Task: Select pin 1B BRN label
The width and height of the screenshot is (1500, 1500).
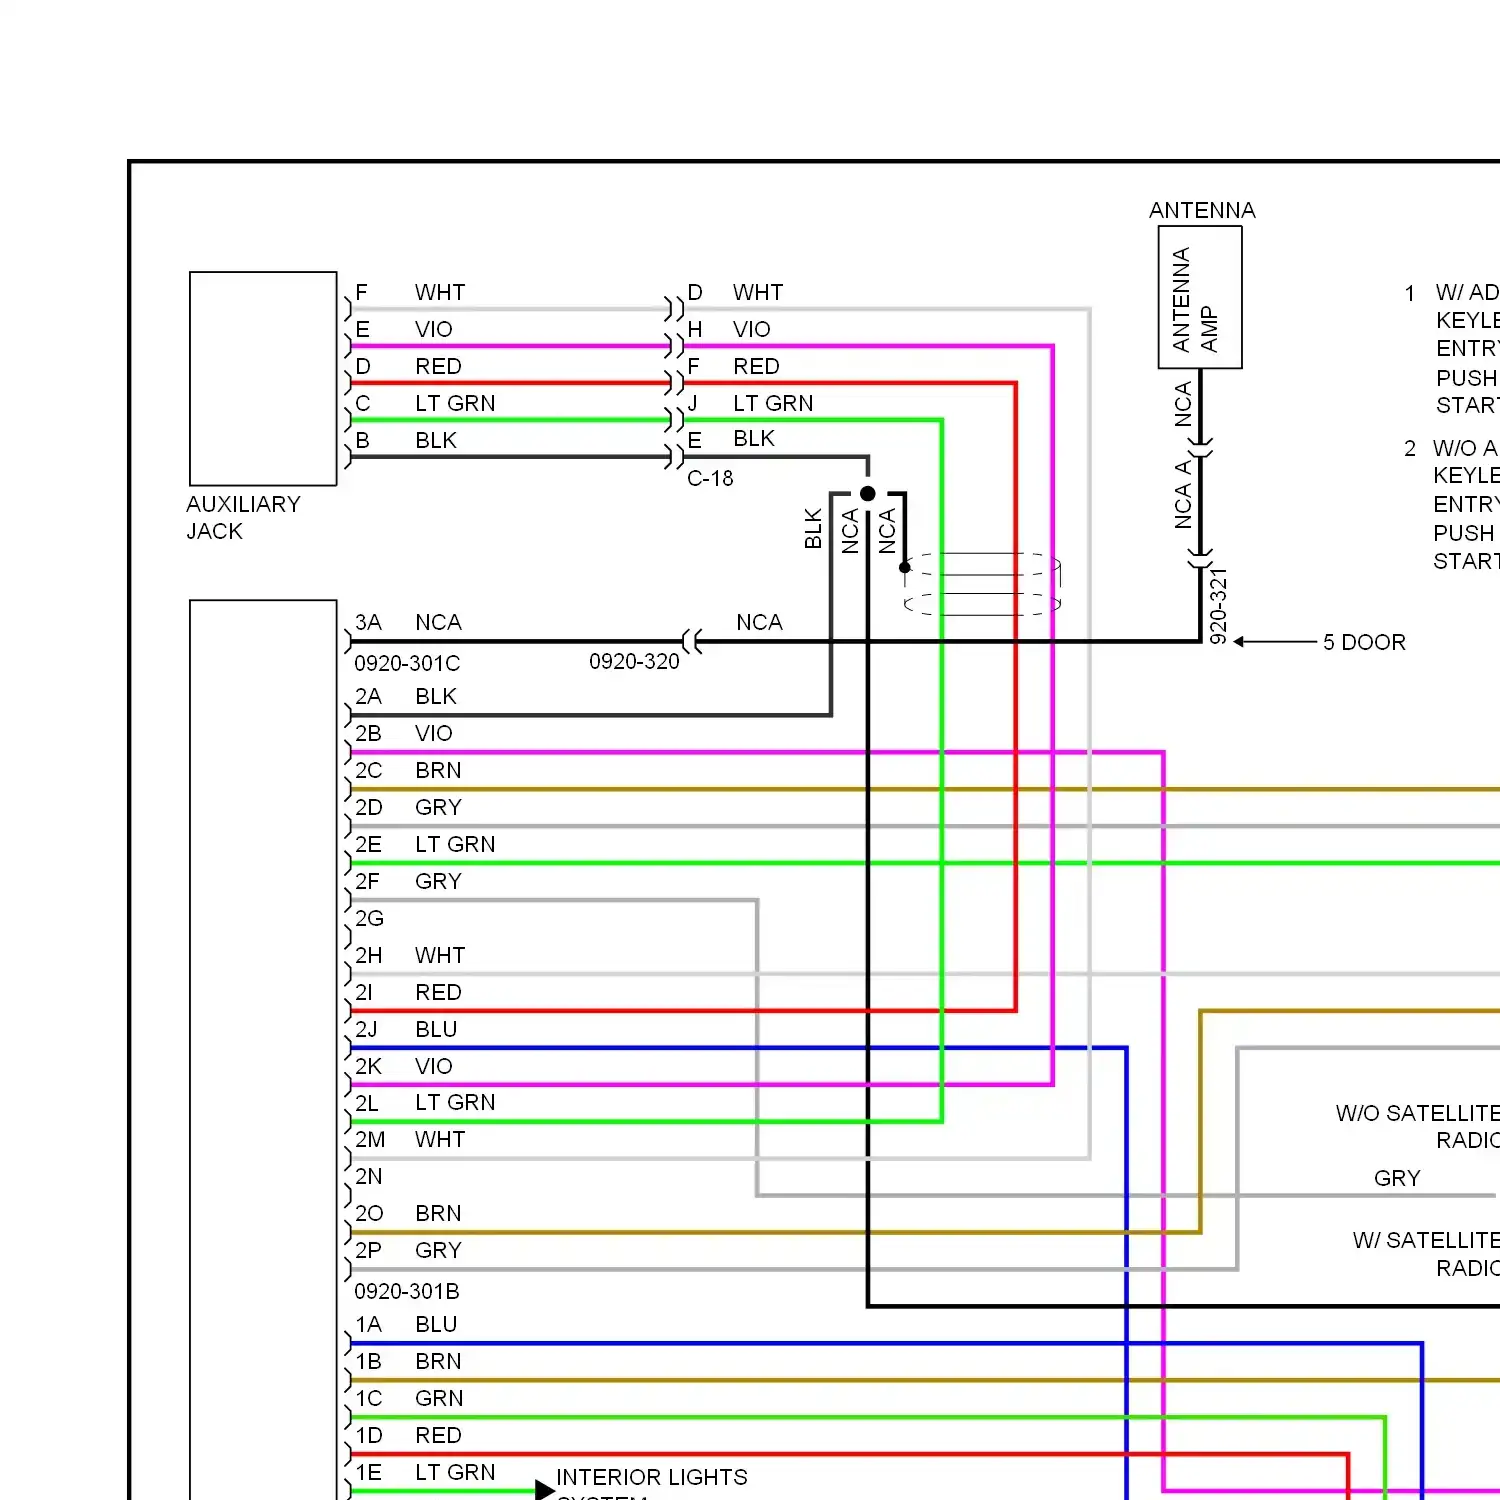Action: click(408, 1361)
